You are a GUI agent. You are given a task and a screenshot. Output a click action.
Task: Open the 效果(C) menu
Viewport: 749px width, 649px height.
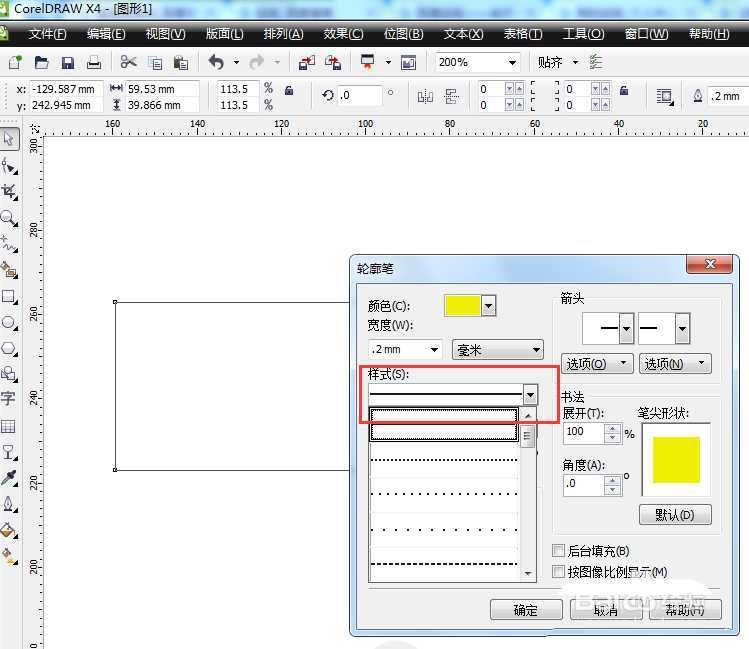343,34
